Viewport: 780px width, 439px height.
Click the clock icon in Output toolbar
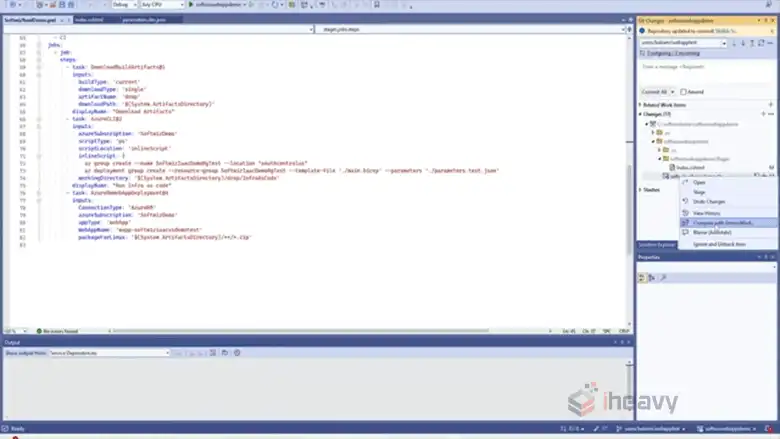tap(237, 352)
